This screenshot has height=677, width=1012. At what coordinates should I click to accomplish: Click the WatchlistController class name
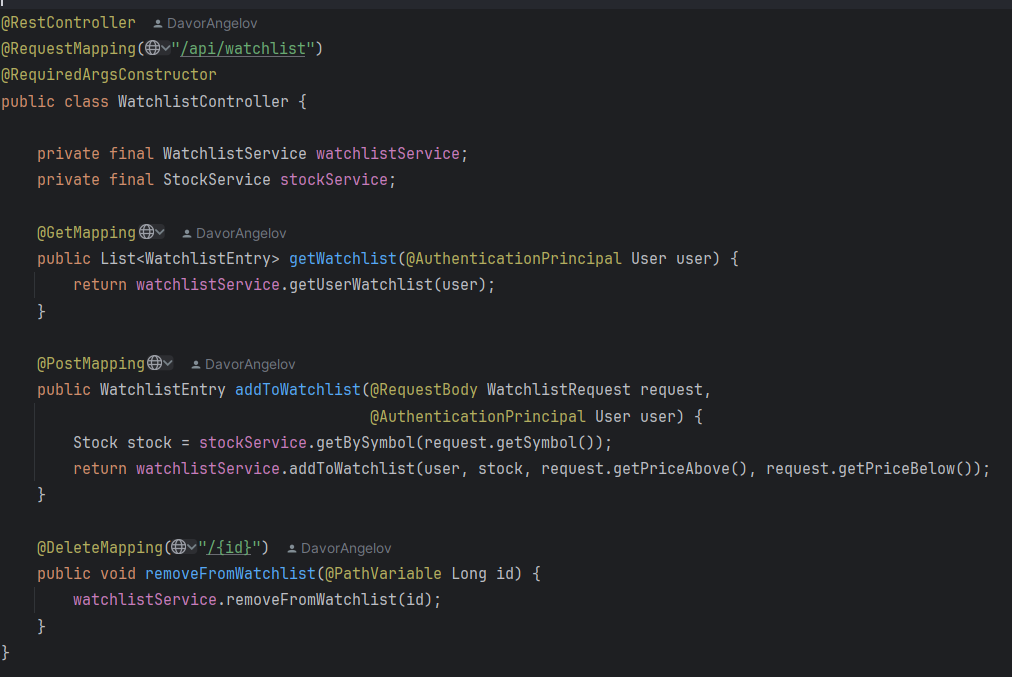[203, 101]
